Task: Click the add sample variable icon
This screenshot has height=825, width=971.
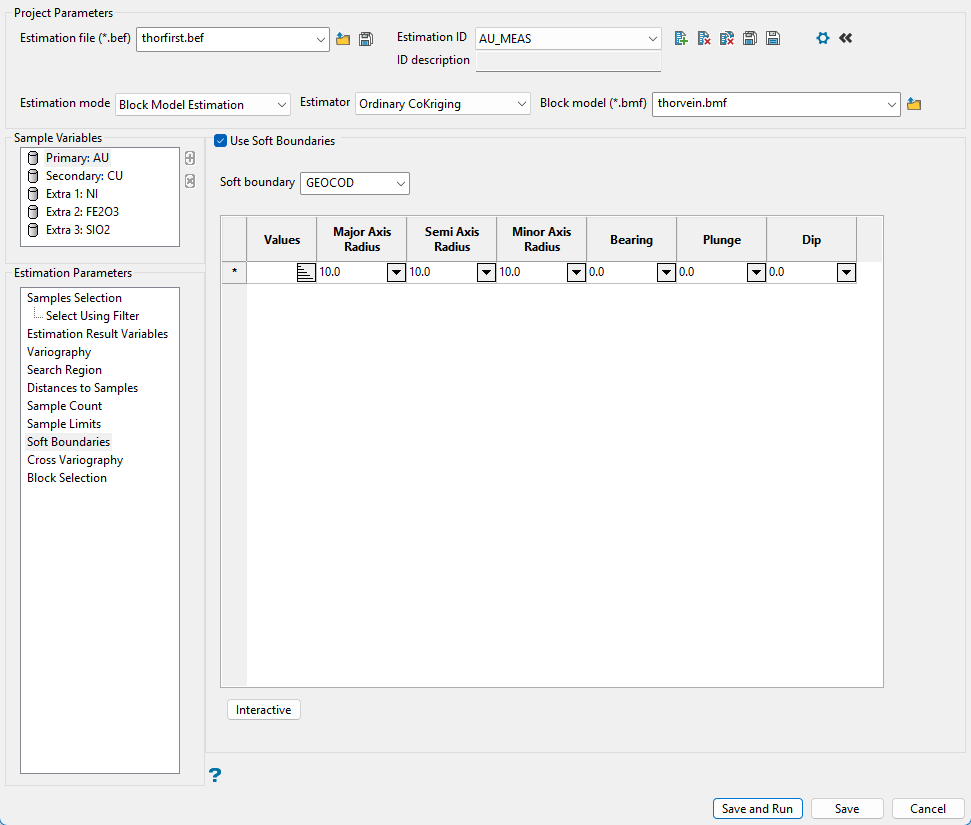Action: (x=190, y=158)
